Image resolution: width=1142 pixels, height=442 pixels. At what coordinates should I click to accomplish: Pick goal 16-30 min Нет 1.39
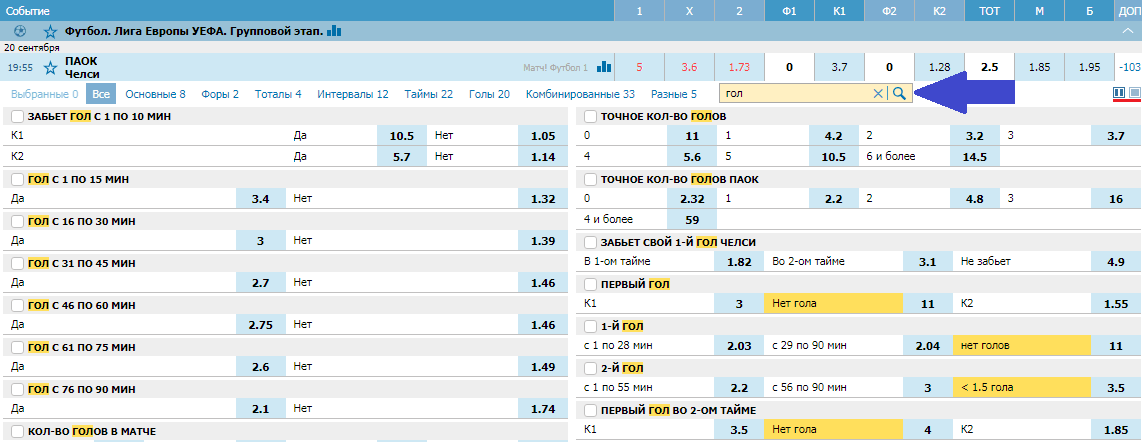pyautogui.click(x=543, y=240)
